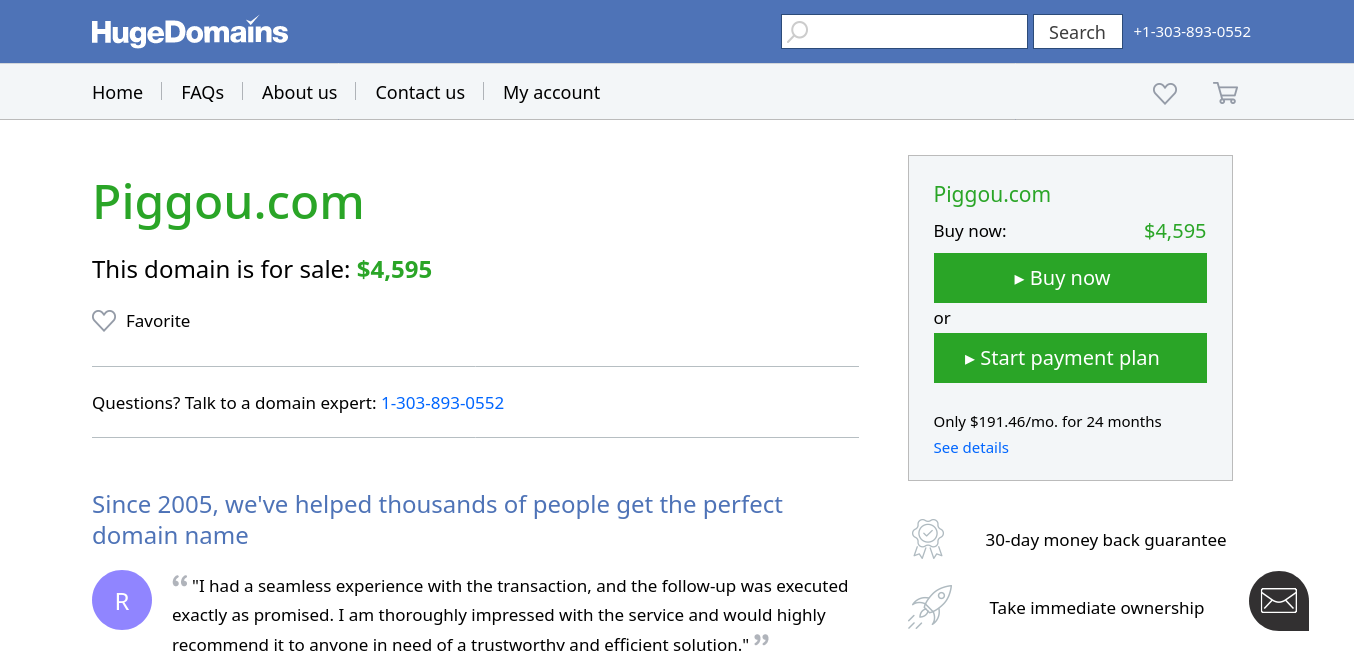Open the shopping cart icon
The width and height of the screenshot is (1366, 651).
(1225, 93)
